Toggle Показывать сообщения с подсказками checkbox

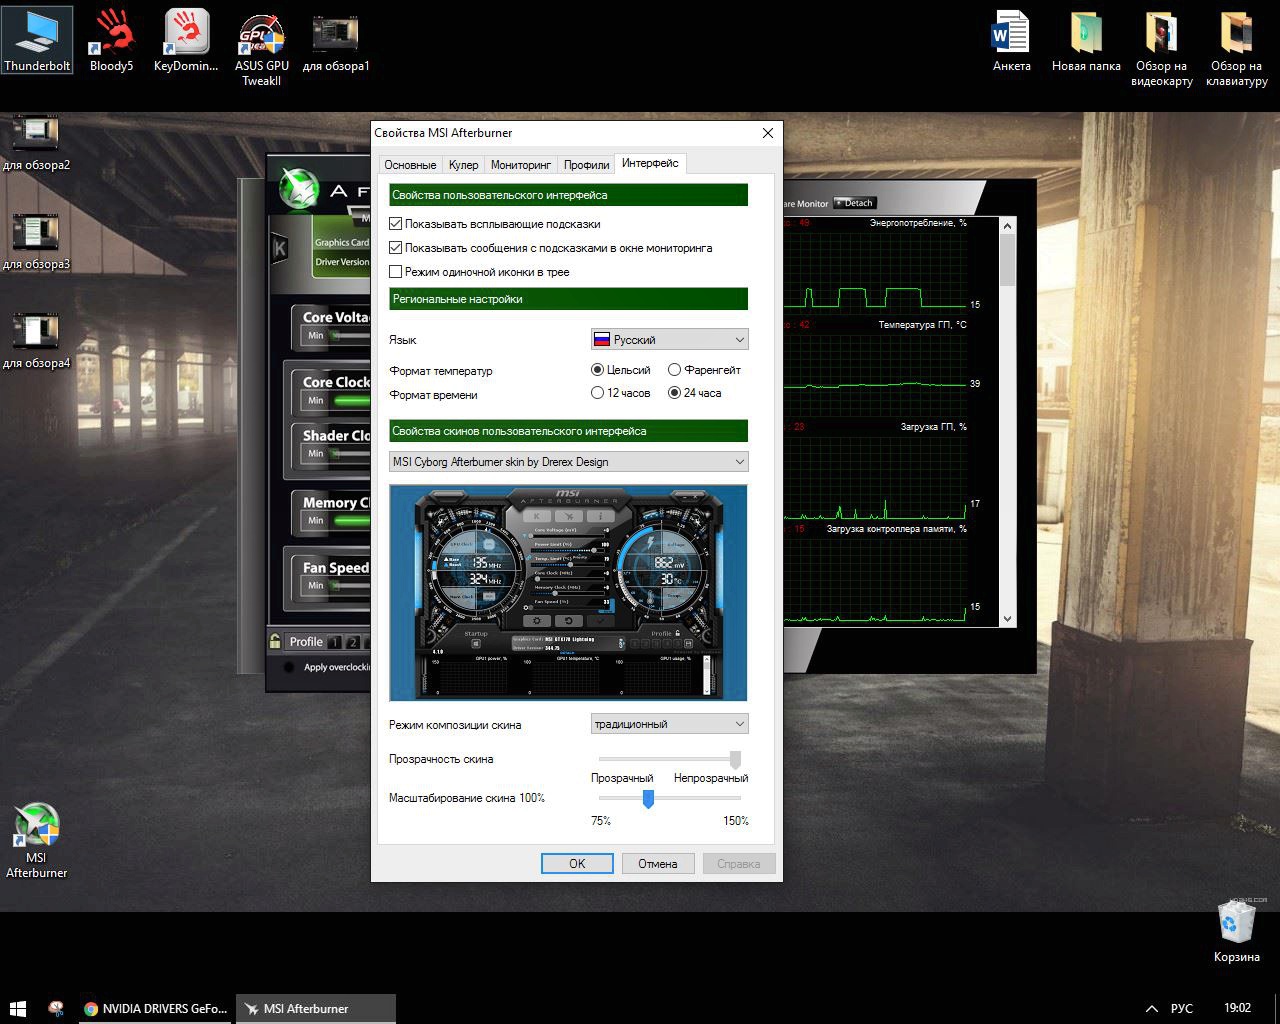(x=396, y=248)
